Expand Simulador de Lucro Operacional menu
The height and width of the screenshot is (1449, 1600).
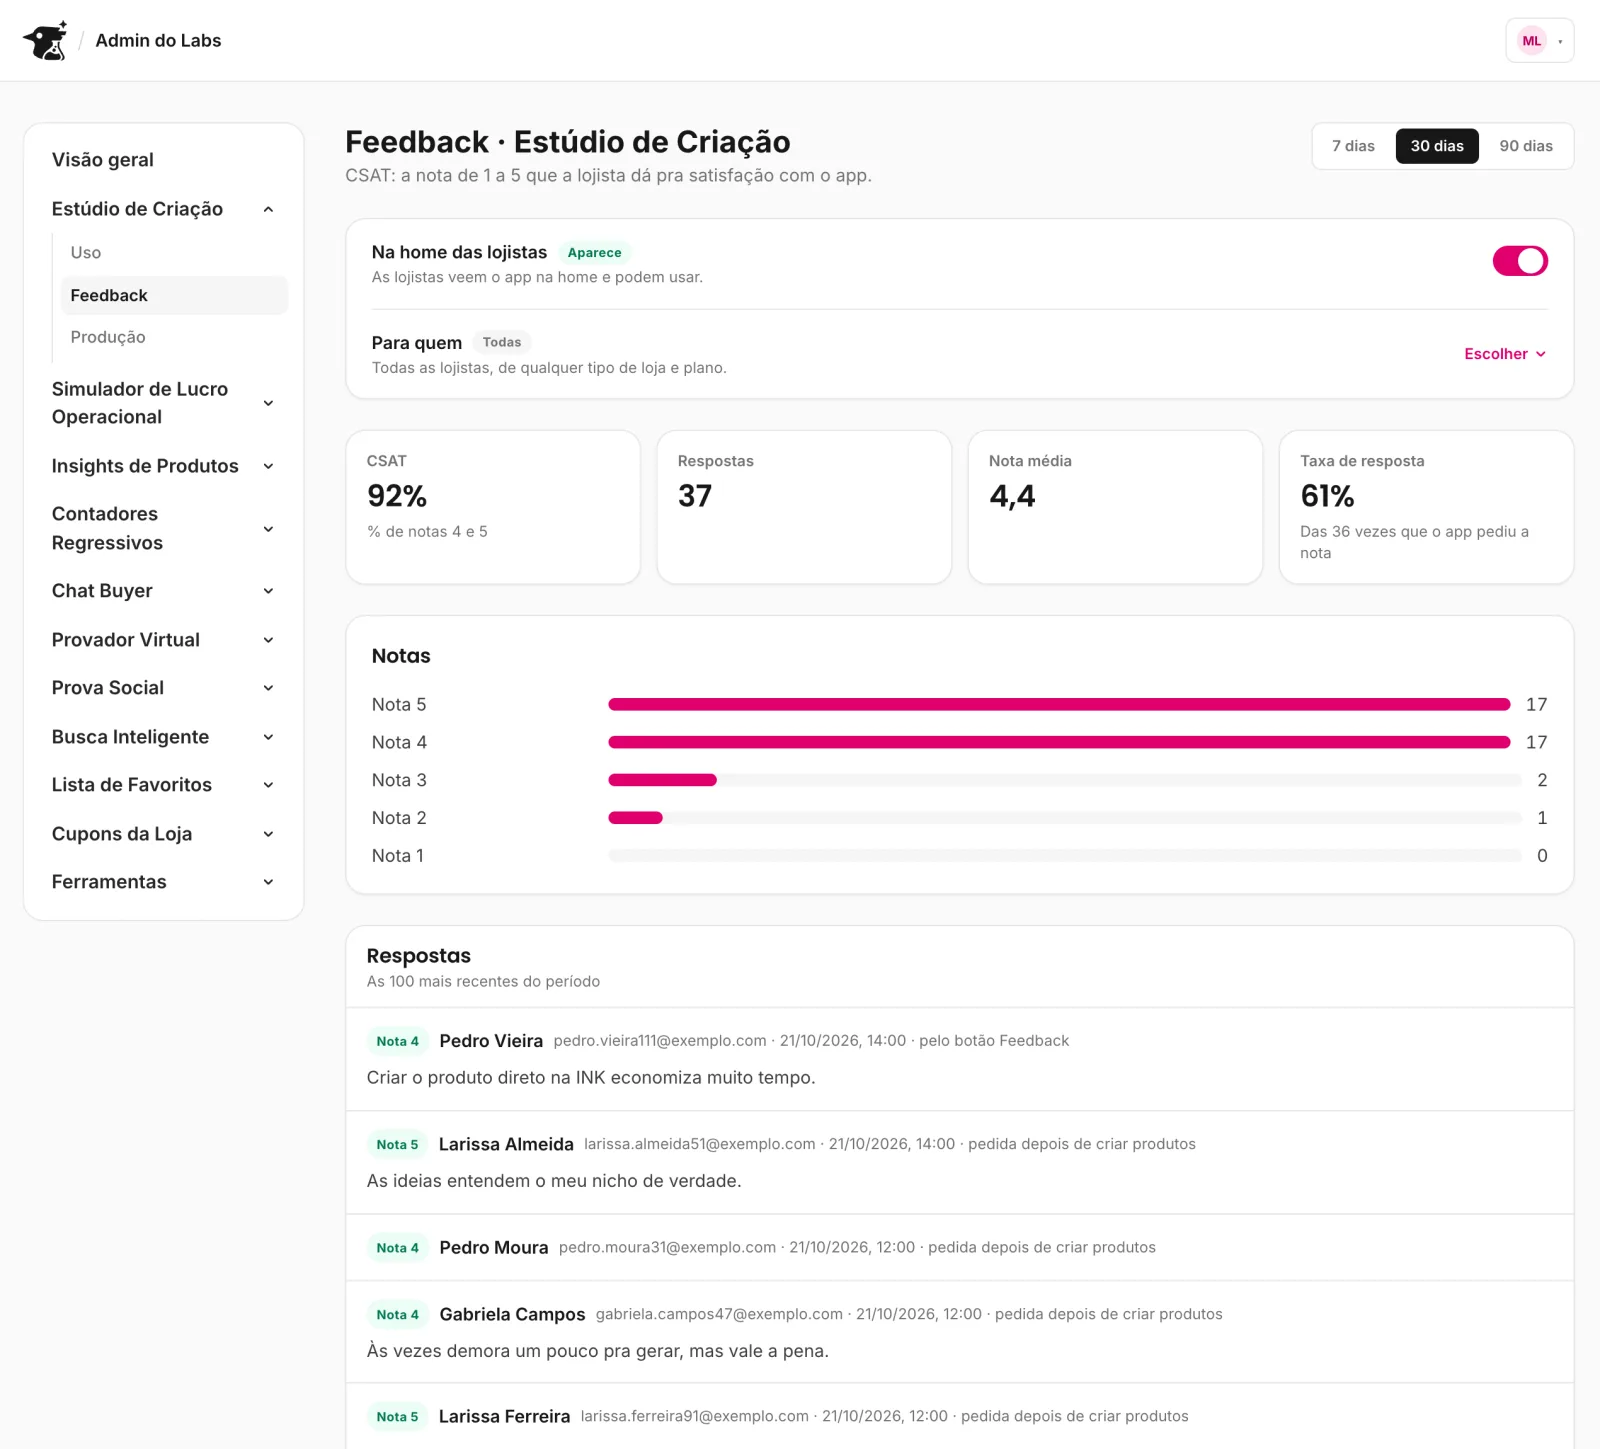(x=163, y=403)
